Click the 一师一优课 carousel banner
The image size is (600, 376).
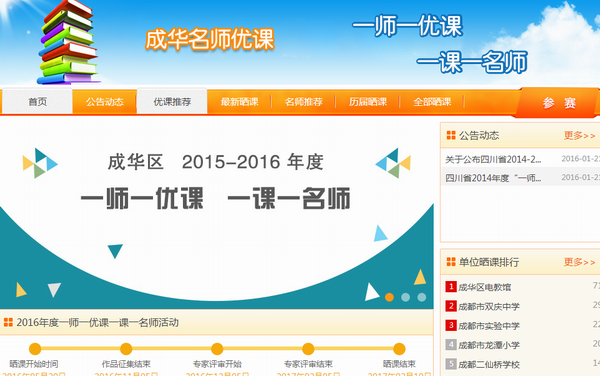(x=217, y=213)
